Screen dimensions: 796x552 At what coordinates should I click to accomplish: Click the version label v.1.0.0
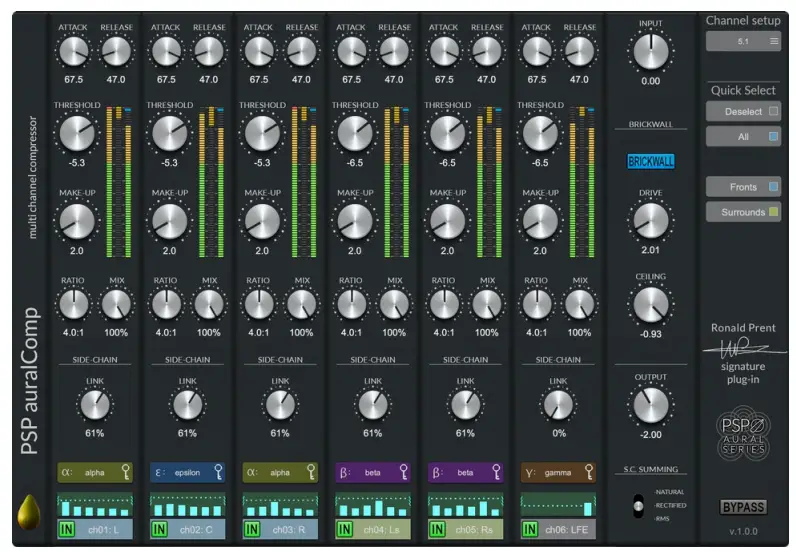click(743, 531)
